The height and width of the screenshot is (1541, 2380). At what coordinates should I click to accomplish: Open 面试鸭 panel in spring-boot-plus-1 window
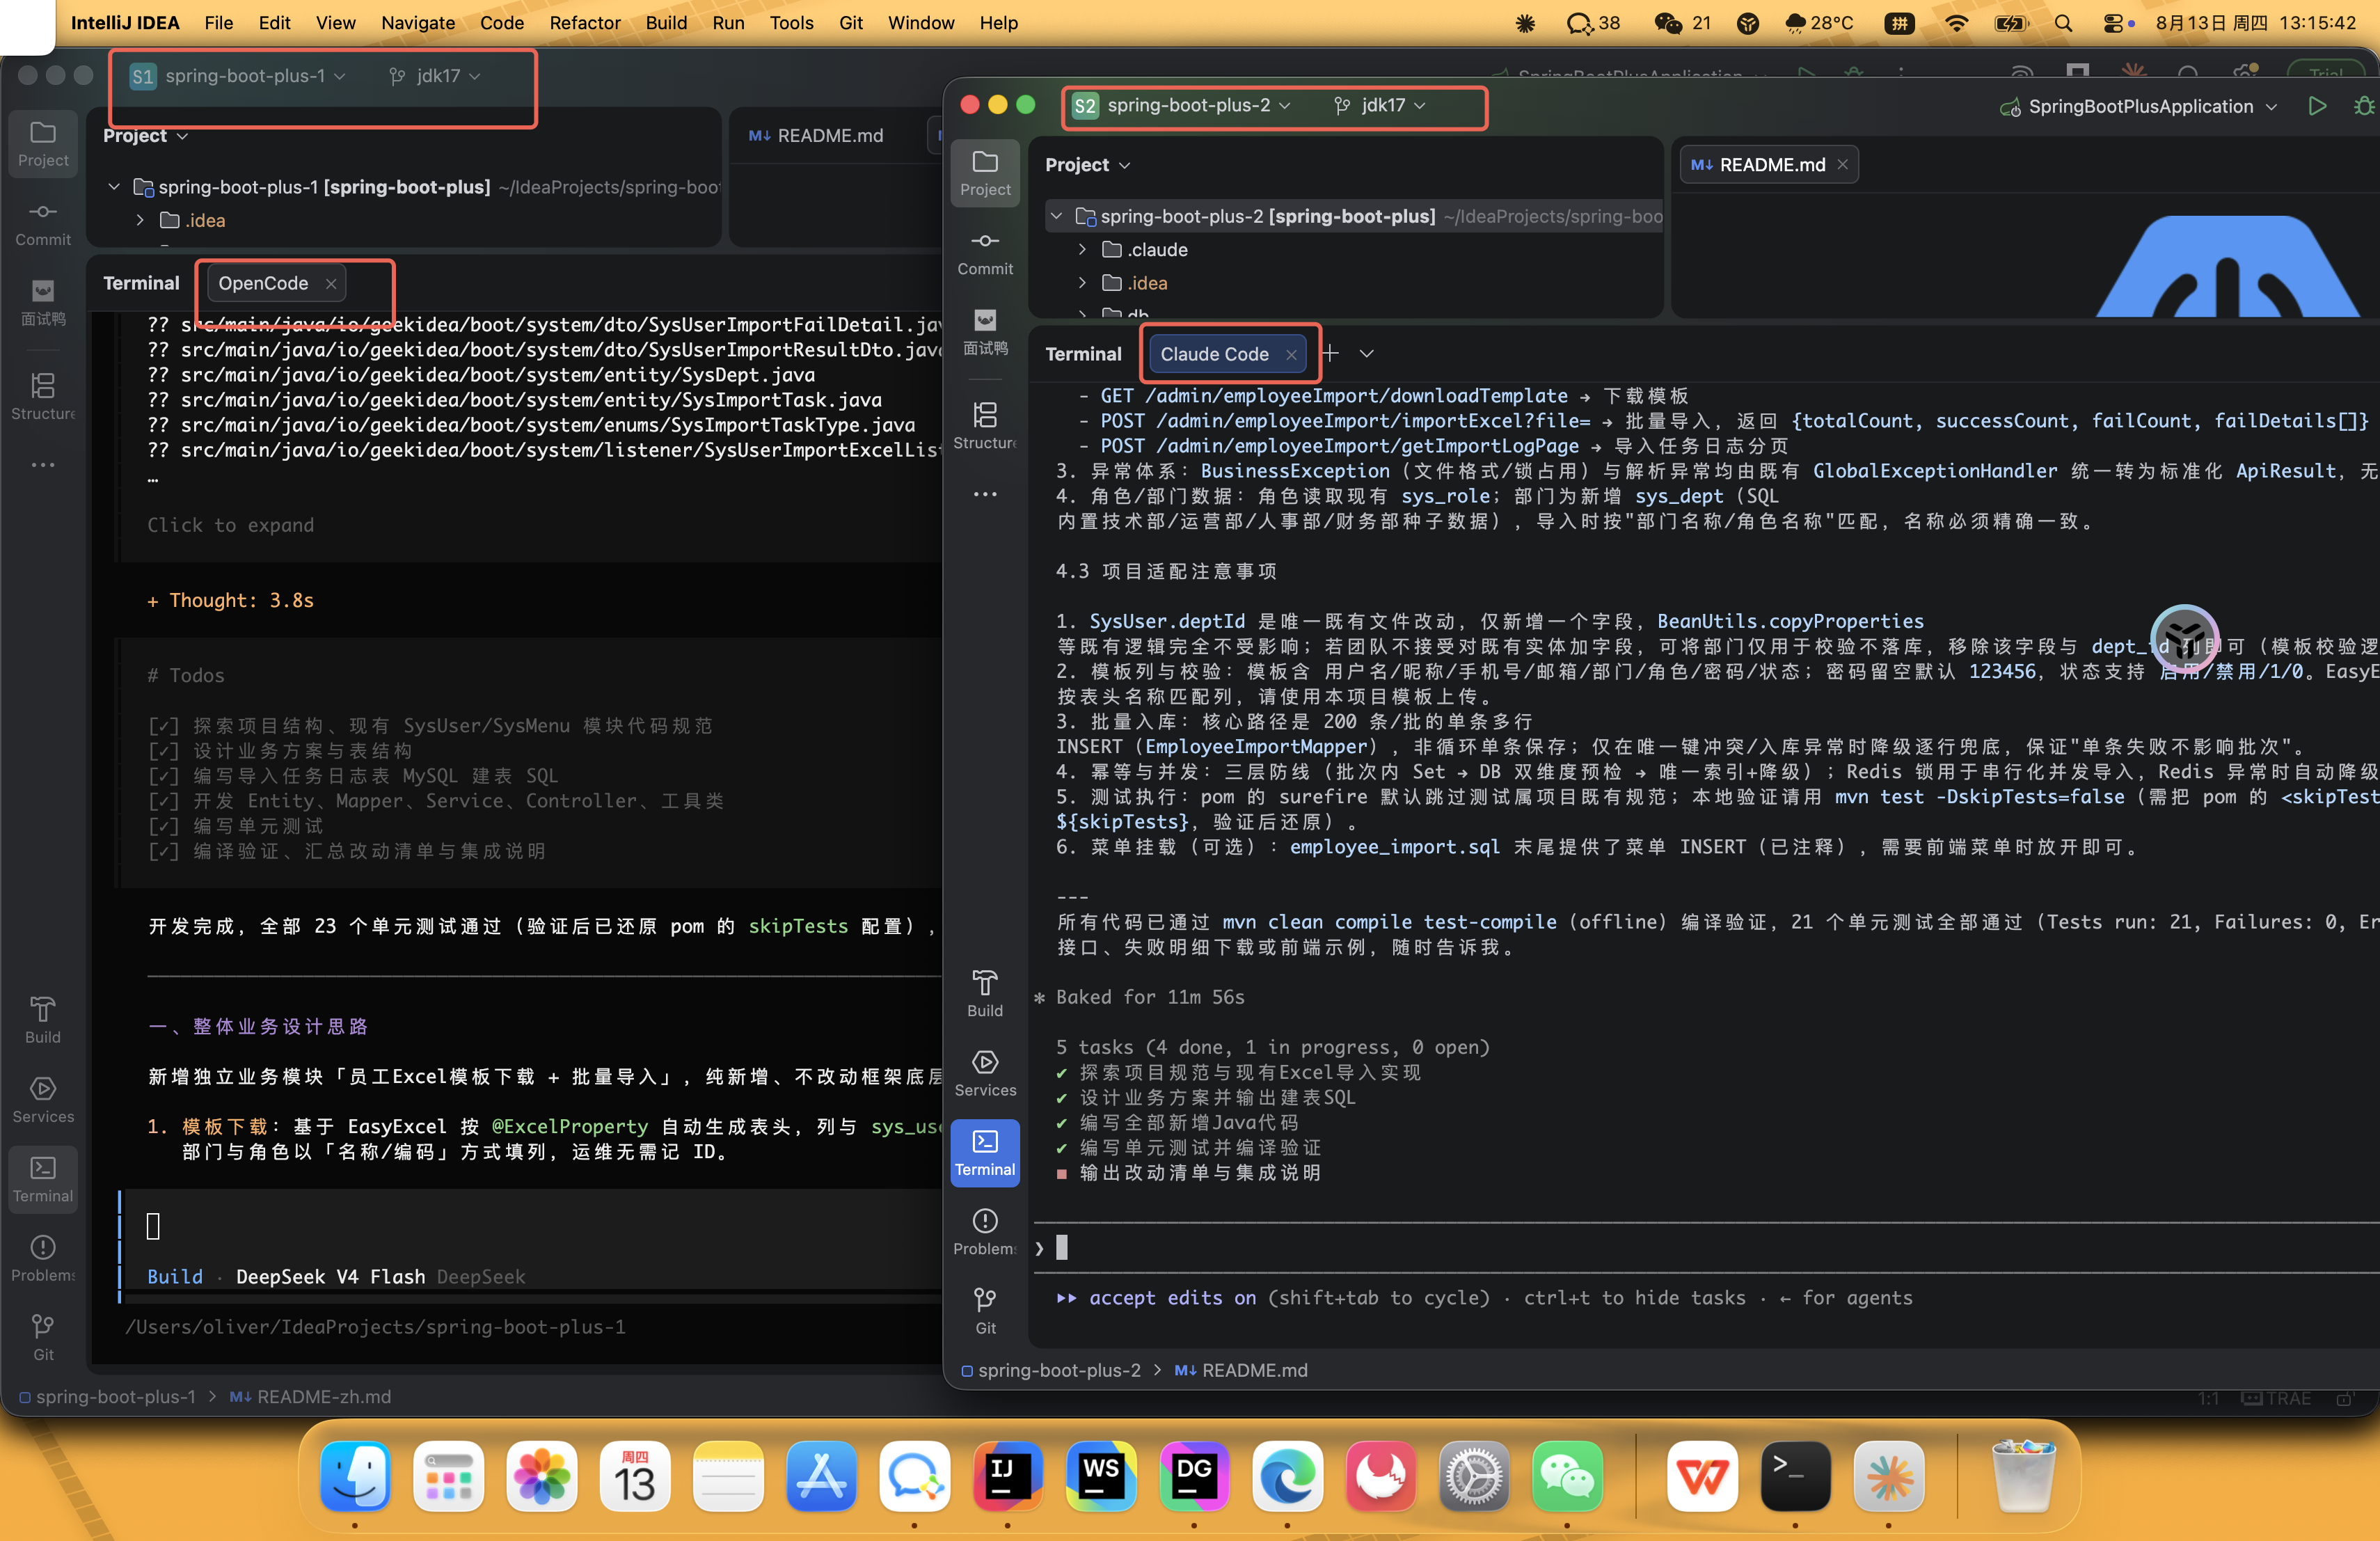point(43,303)
